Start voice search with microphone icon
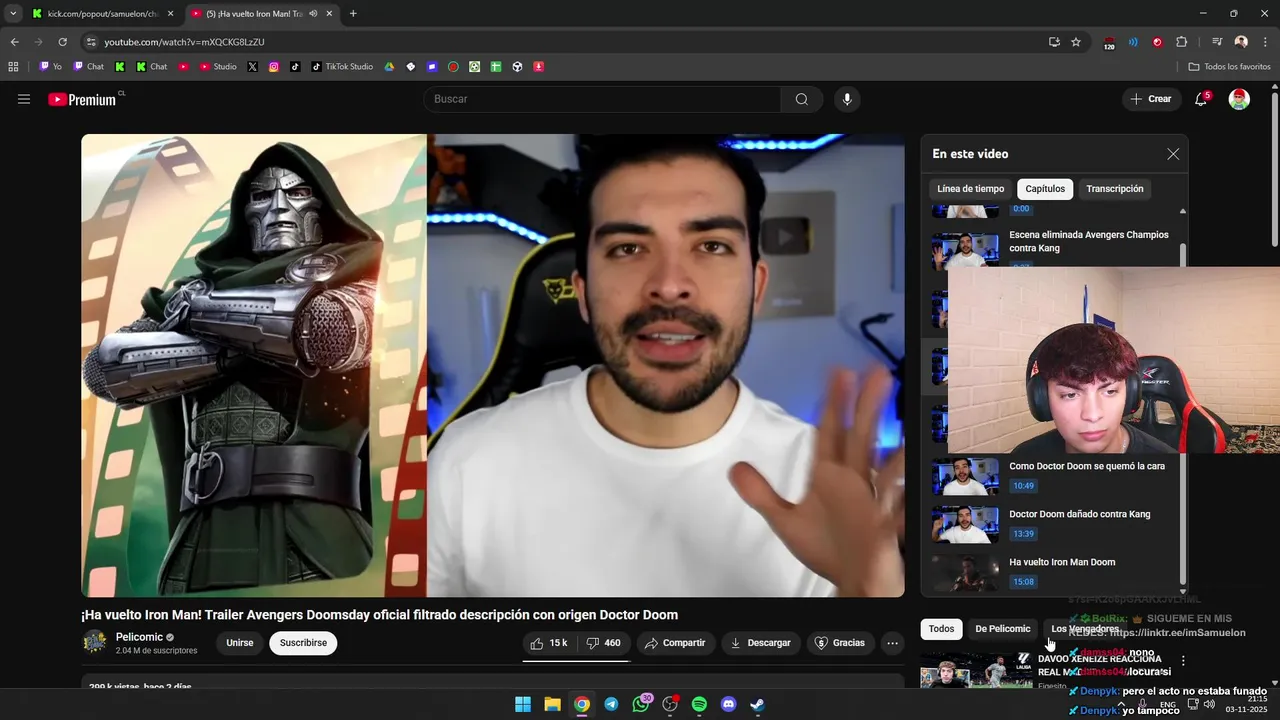 coord(847,99)
